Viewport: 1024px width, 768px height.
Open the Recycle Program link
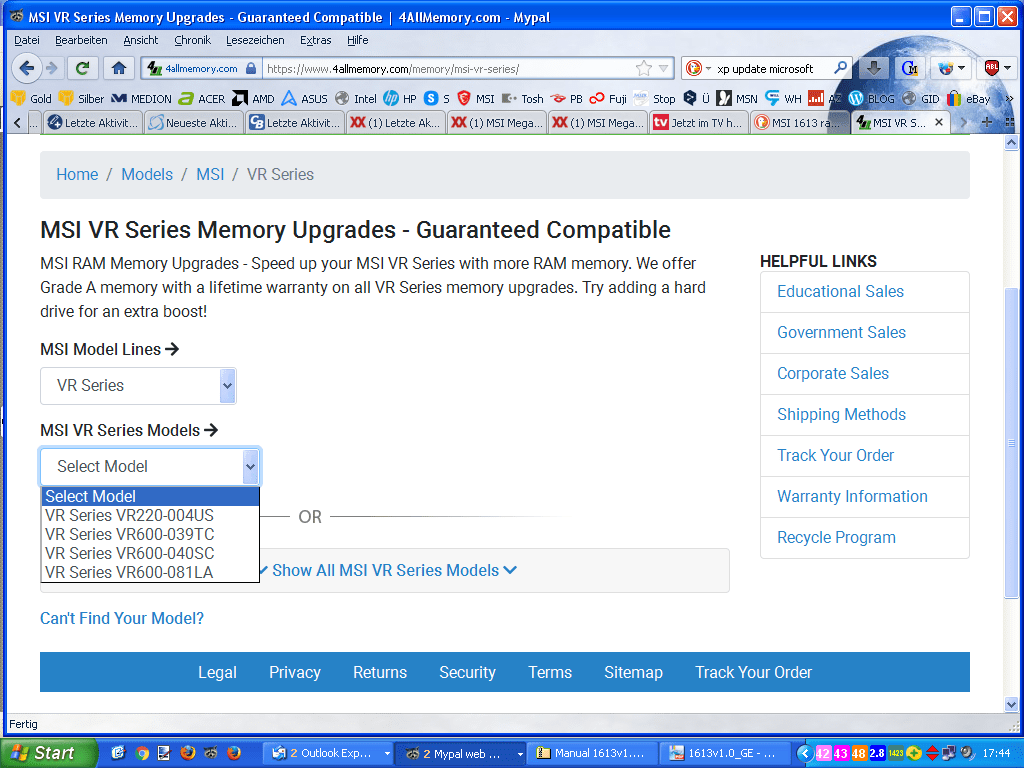[x=836, y=537]
